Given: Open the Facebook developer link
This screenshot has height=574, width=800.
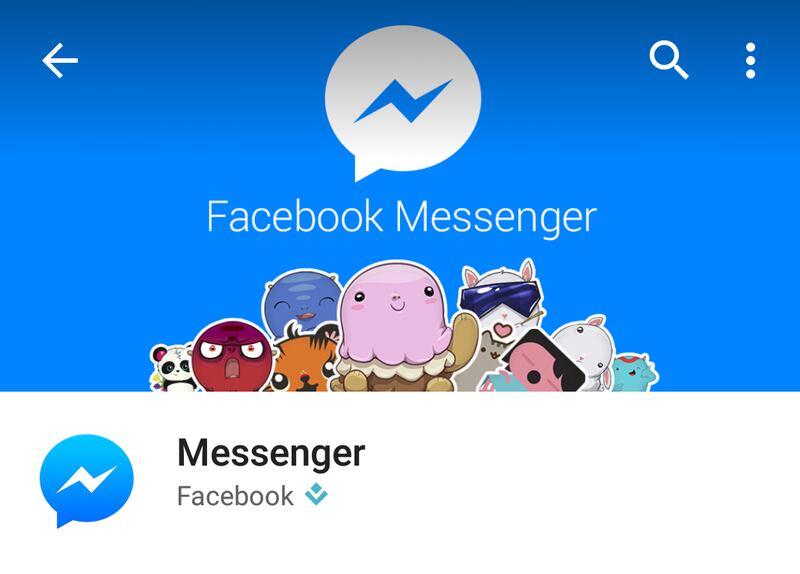Looking at the screenshot, I should click(x=235, y=496).
